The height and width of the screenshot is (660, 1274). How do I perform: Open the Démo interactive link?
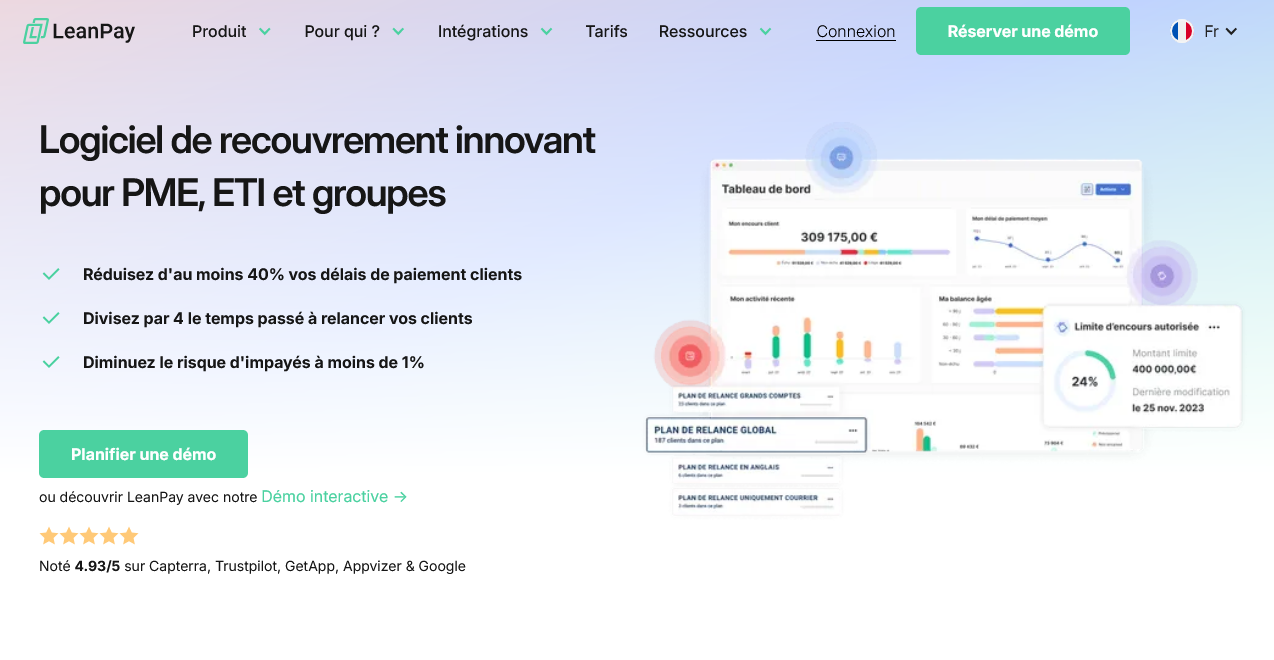(x=334, y=496)
